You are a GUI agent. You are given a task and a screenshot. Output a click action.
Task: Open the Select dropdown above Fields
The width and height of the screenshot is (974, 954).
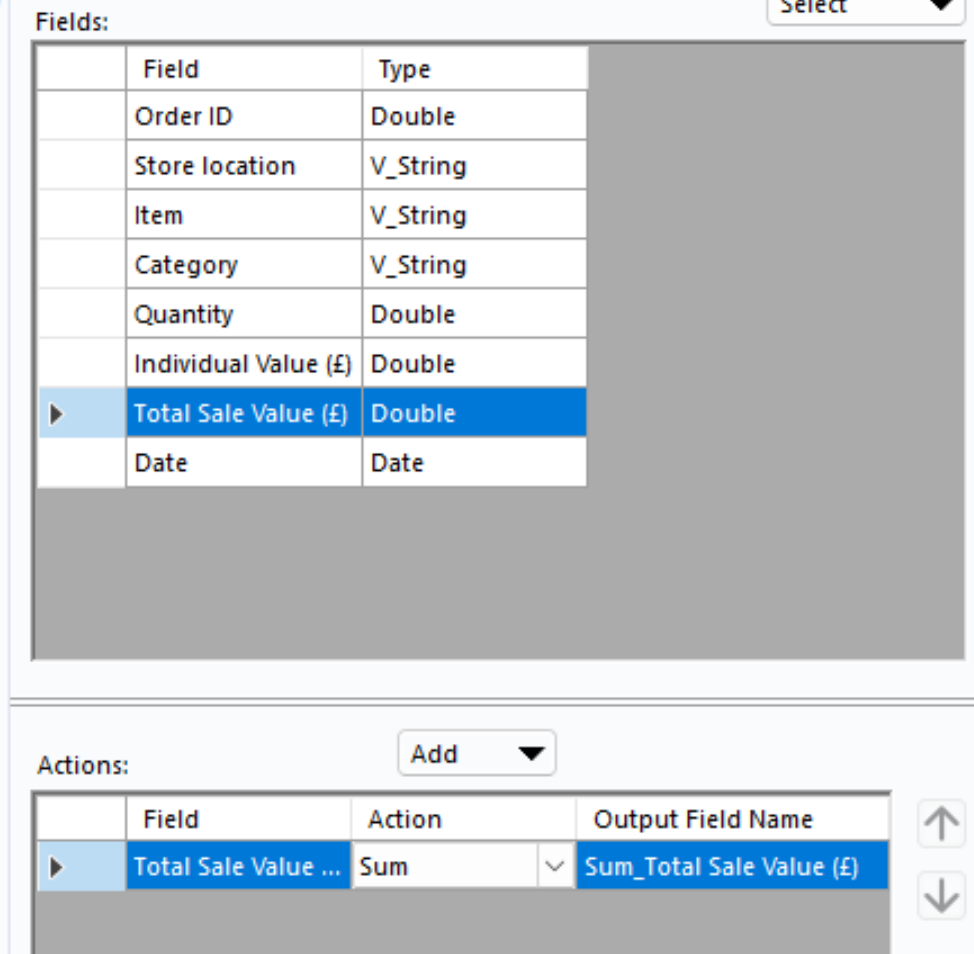pos(865,8)
